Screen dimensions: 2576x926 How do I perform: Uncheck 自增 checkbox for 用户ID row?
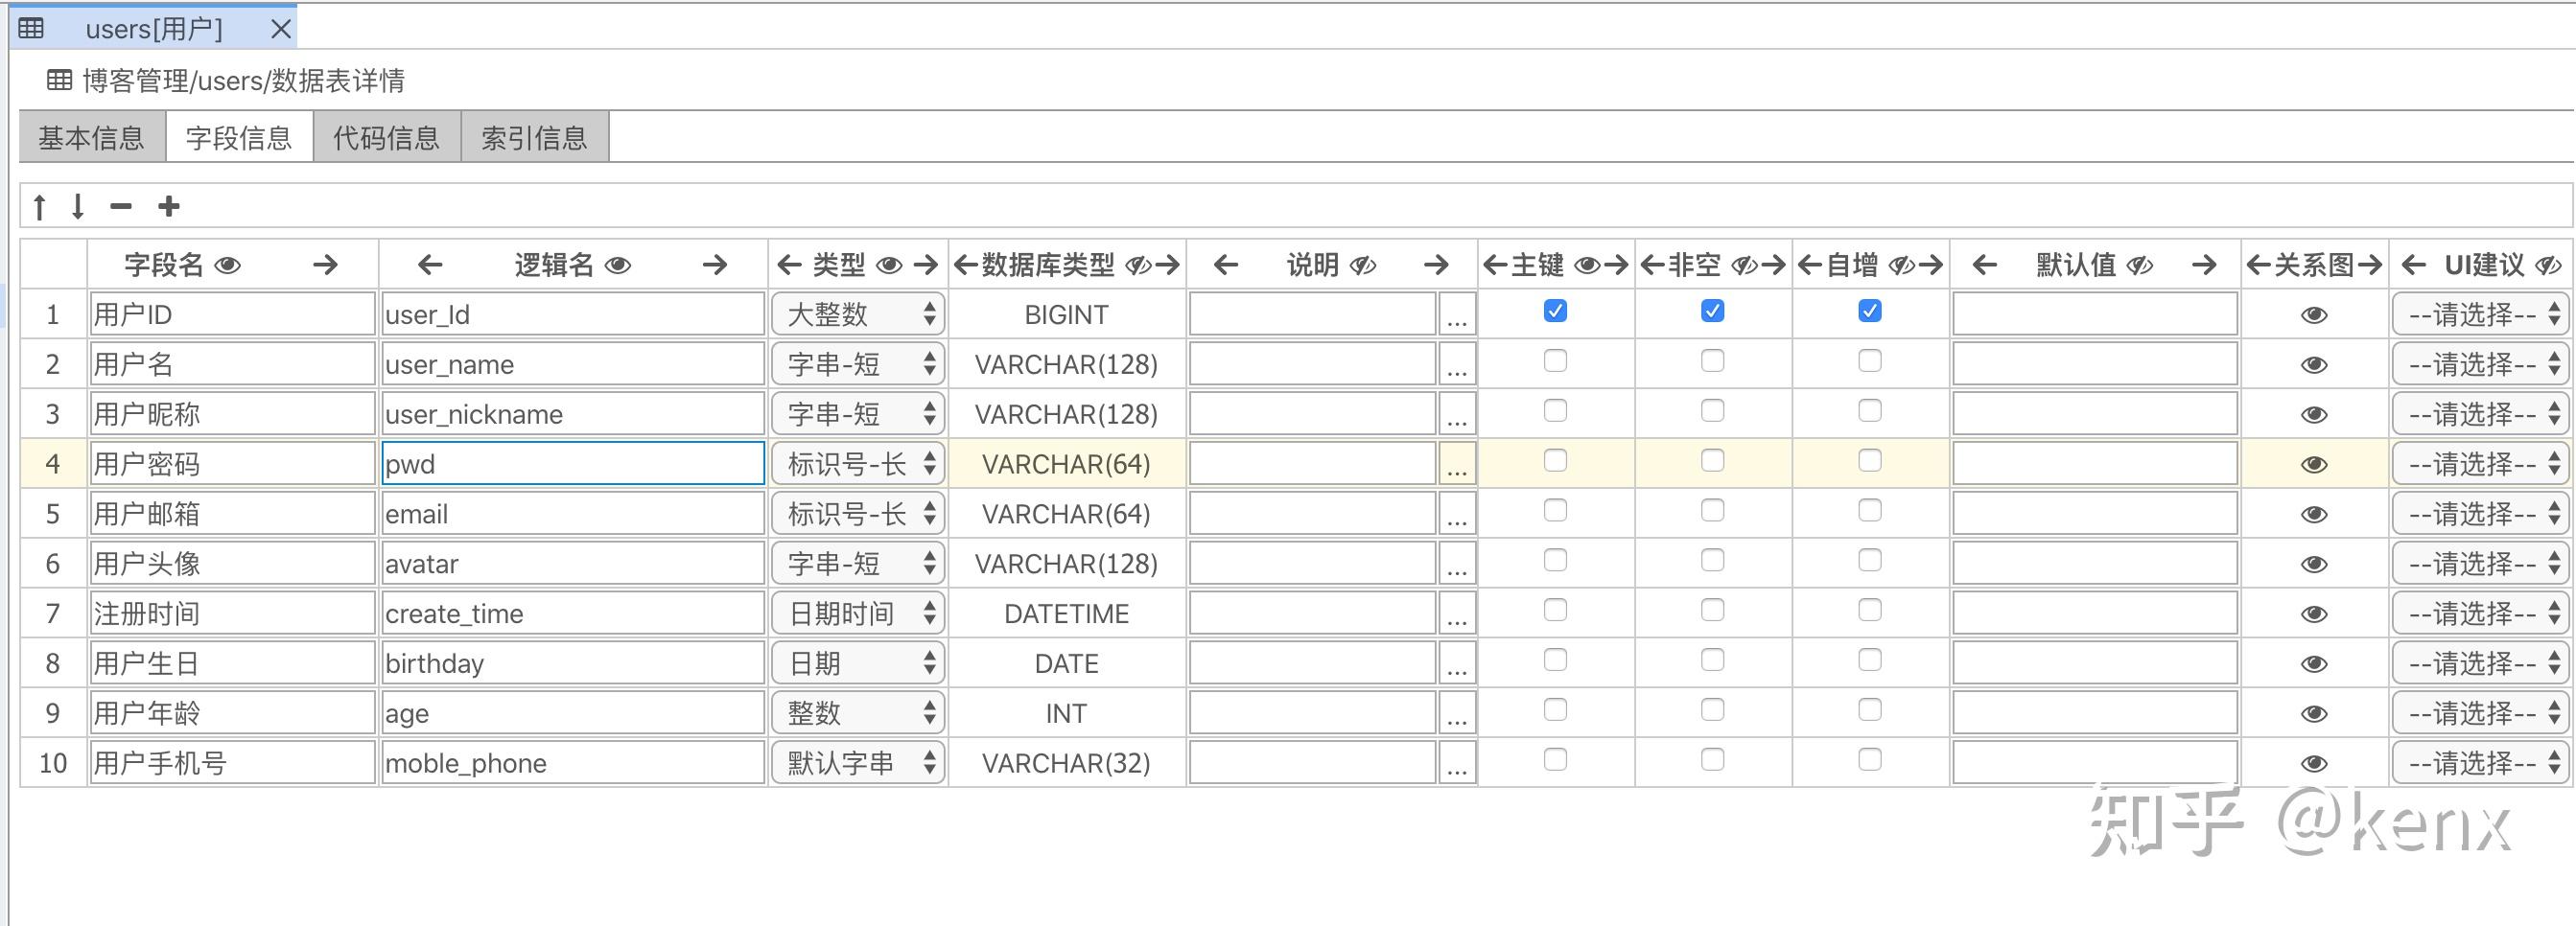pos(1870,311)
